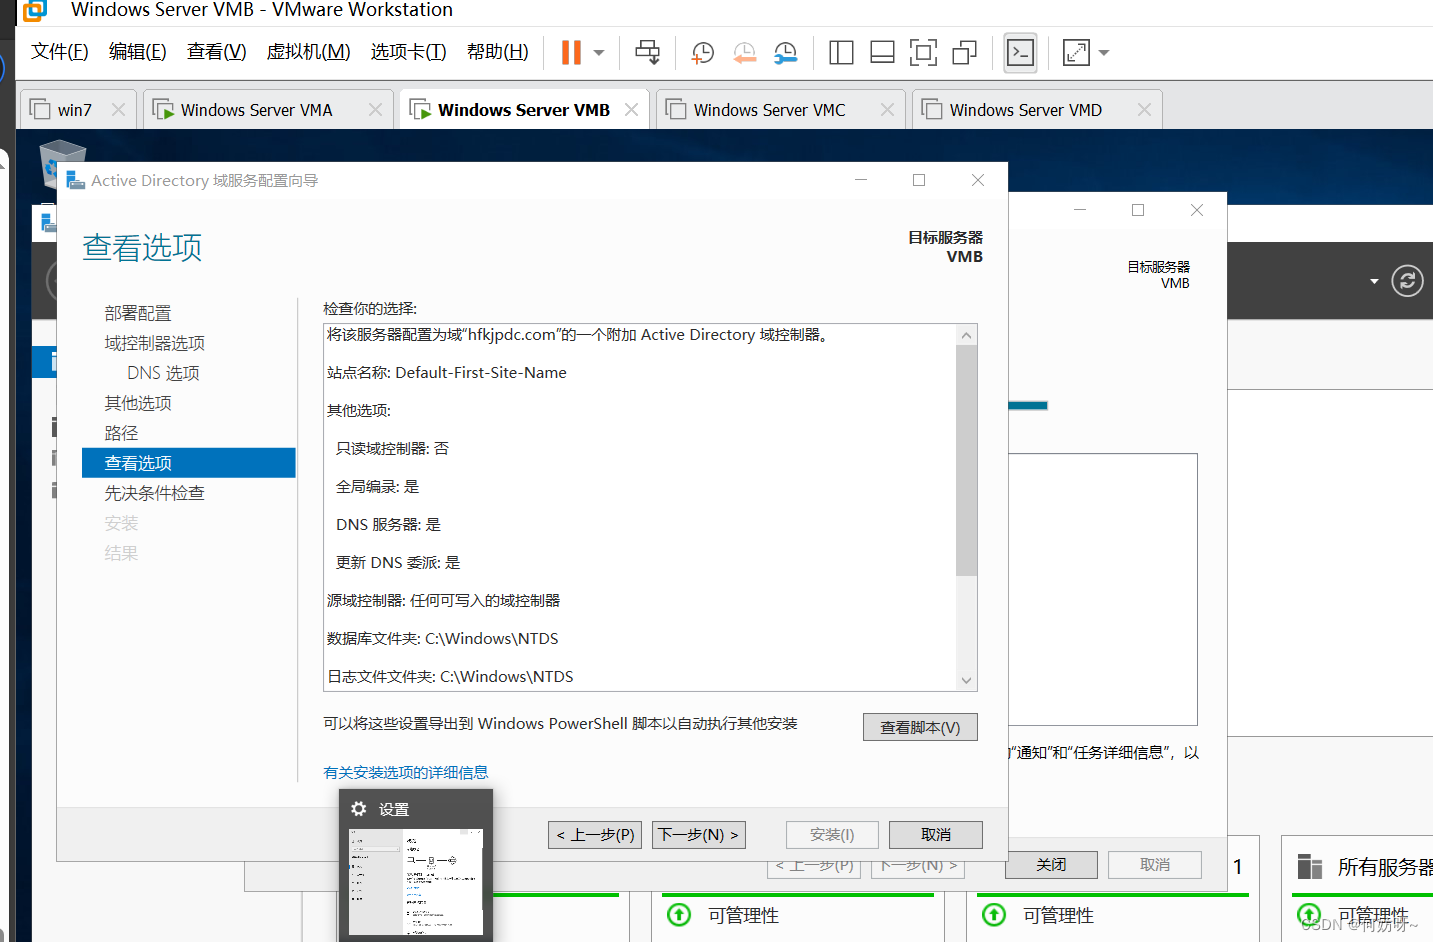Select the Windows Server VMB tab
Screen dimensions: 1433x942
tap(524, 110)
